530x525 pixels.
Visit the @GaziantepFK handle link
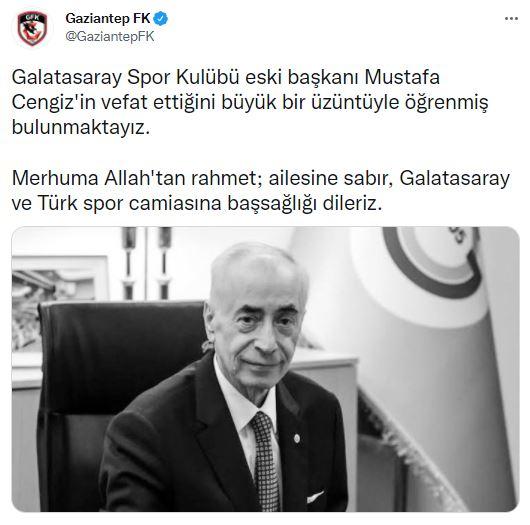[110, 37]
